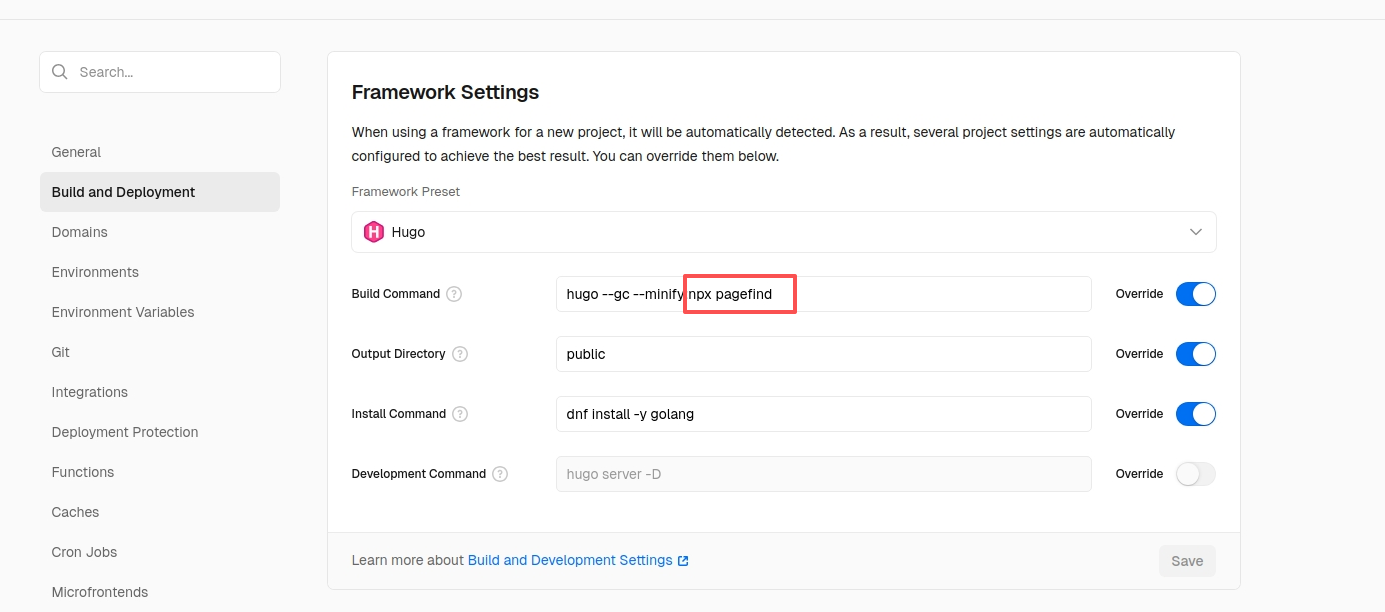The image size is (1385, 612).
Task: Open the Build and Development Settings link
Action: [x=569, y=561]
